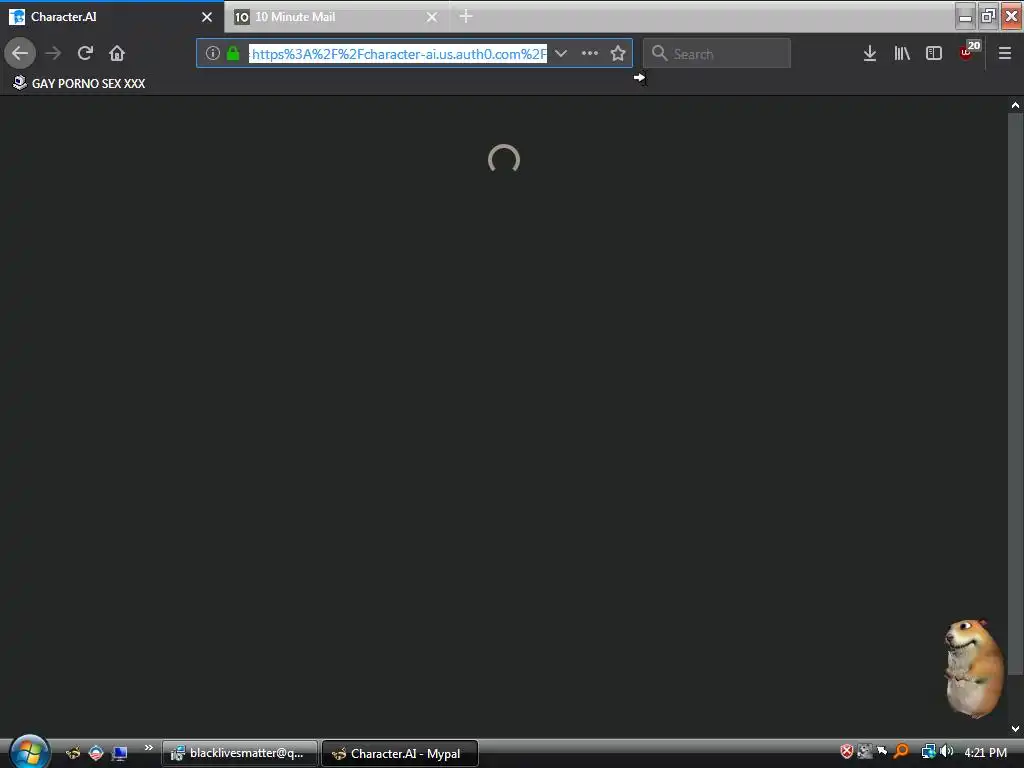Open the volume speaker tray icon
The width and height of the screenshot is (1024, 768).
946,752
